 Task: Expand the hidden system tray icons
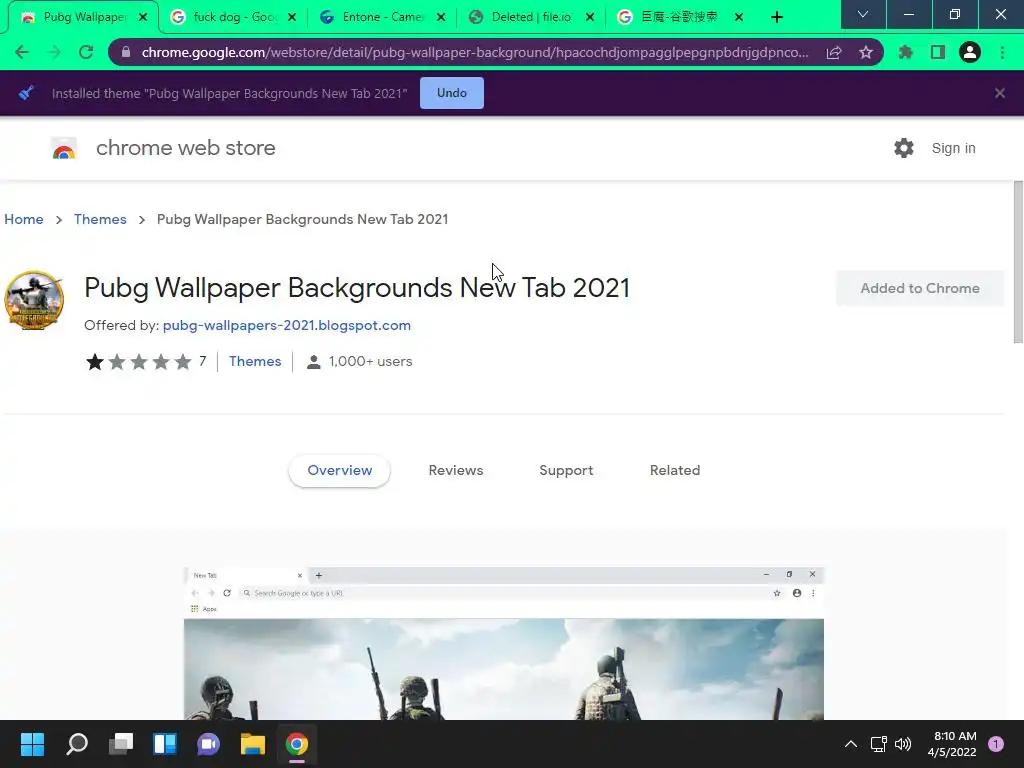coord(850,744)
